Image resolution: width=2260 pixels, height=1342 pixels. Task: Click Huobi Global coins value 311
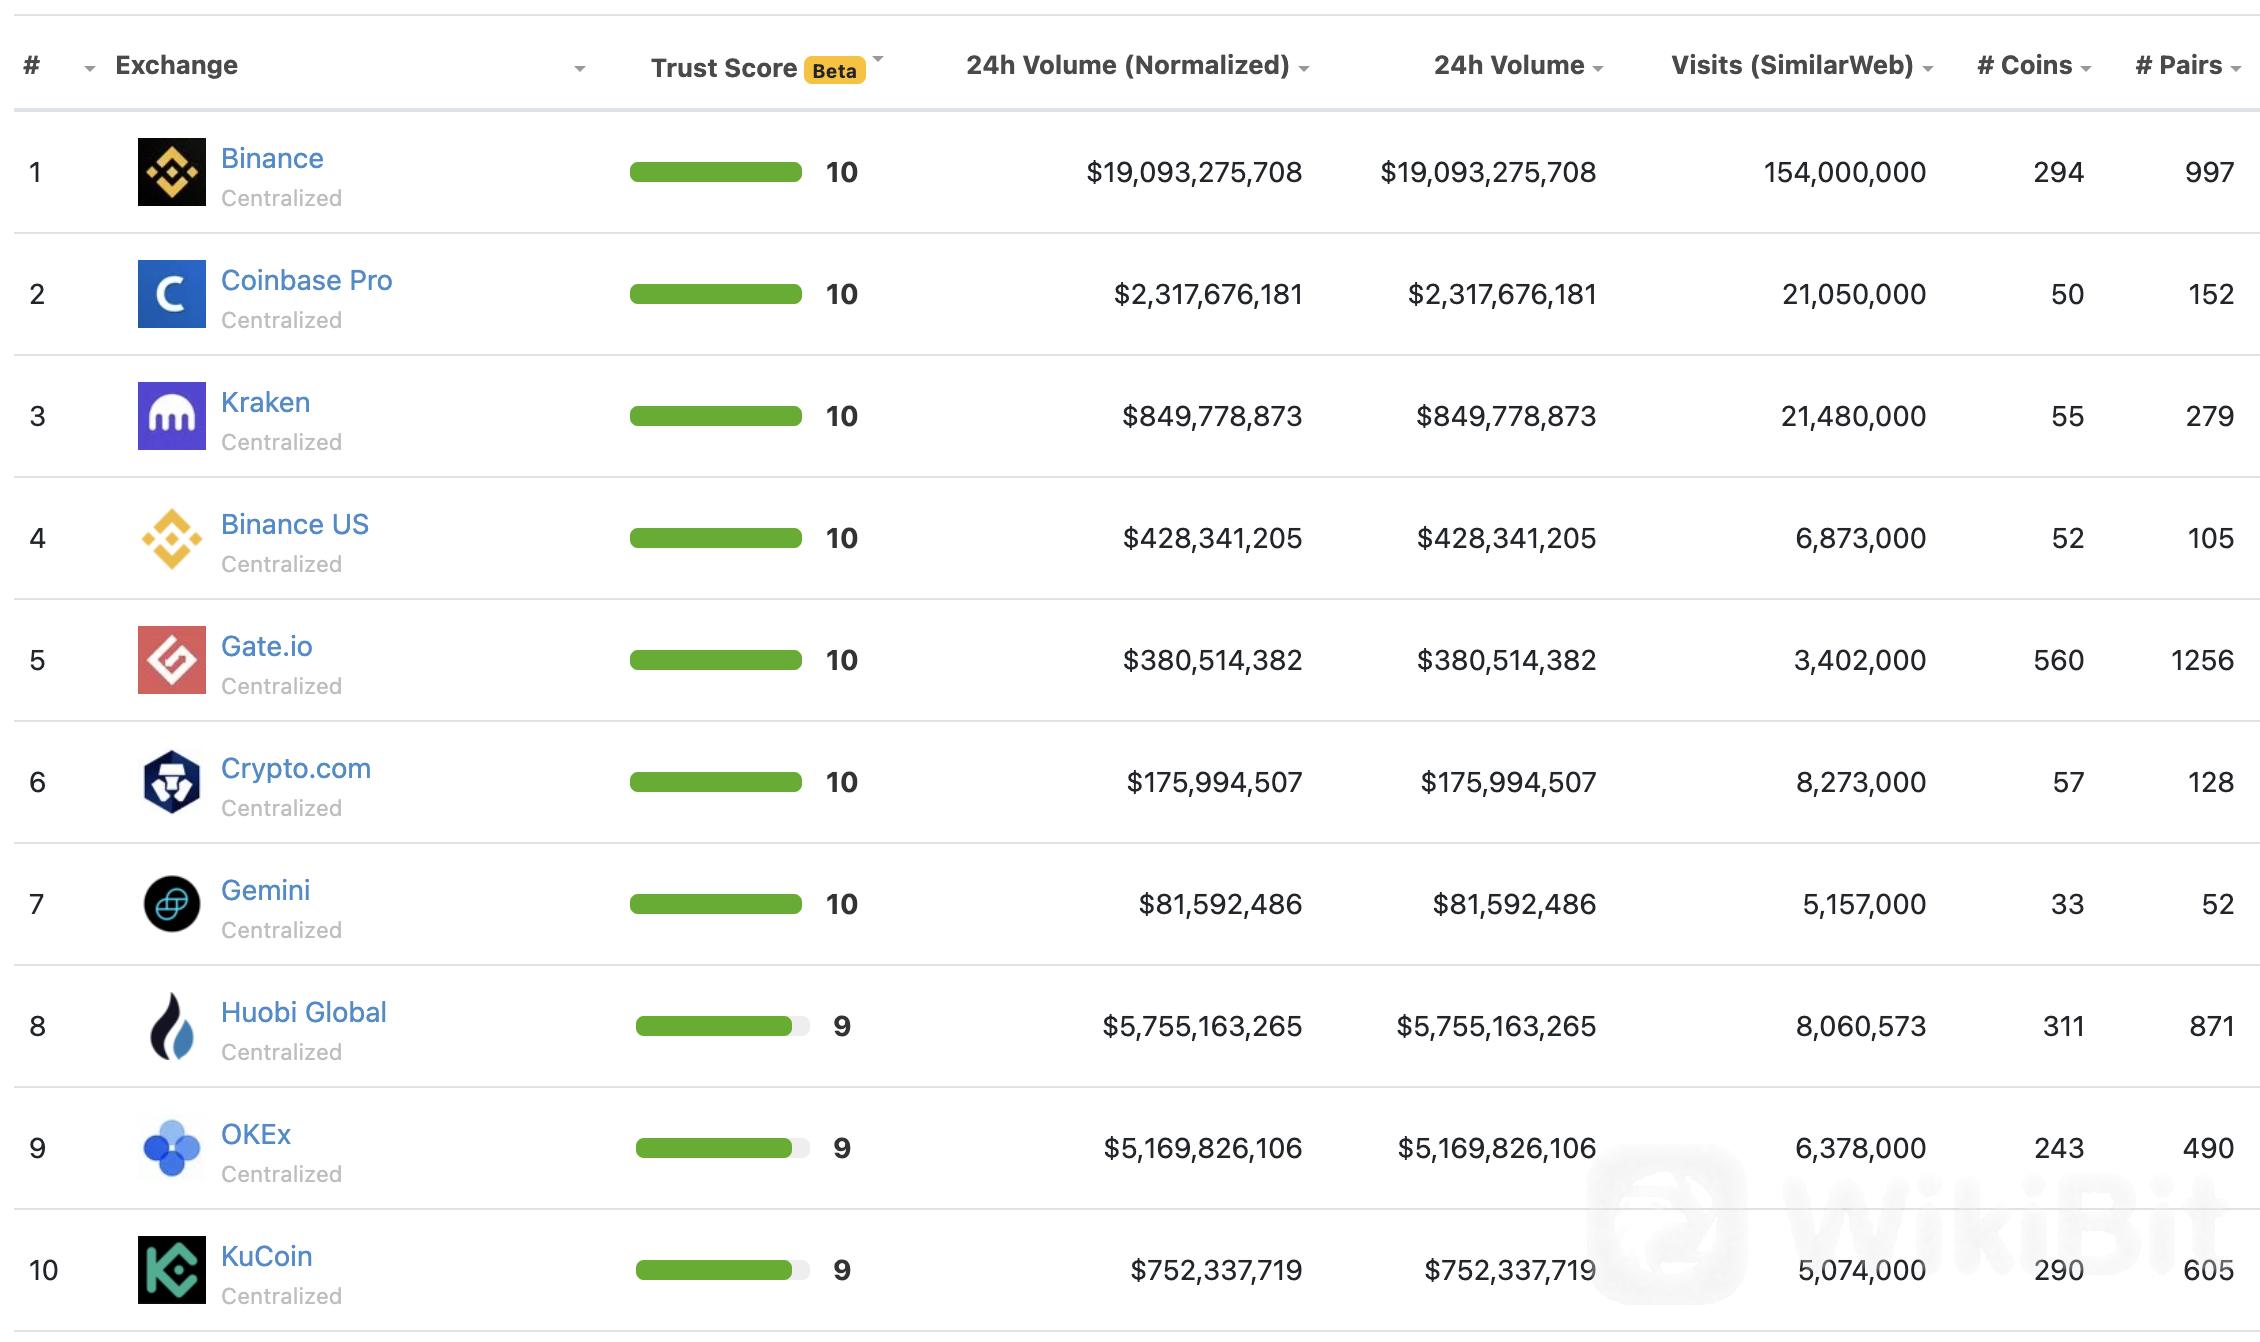tap(2063, 1026)
